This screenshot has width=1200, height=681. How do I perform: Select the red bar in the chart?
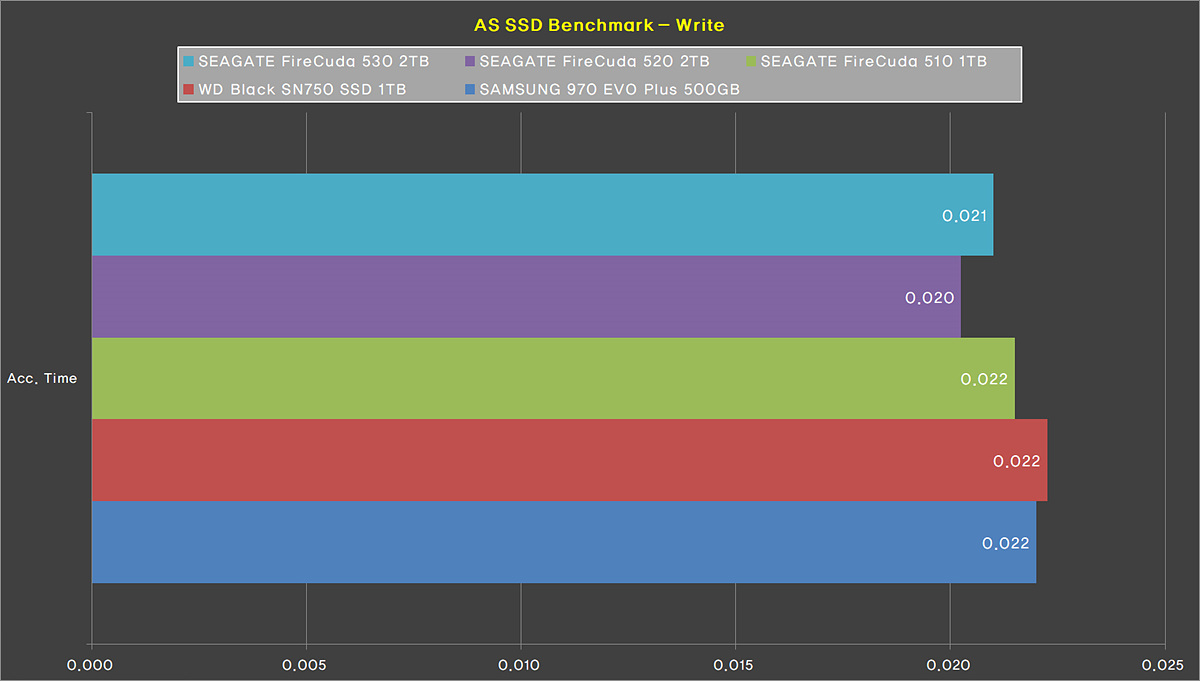569,461
